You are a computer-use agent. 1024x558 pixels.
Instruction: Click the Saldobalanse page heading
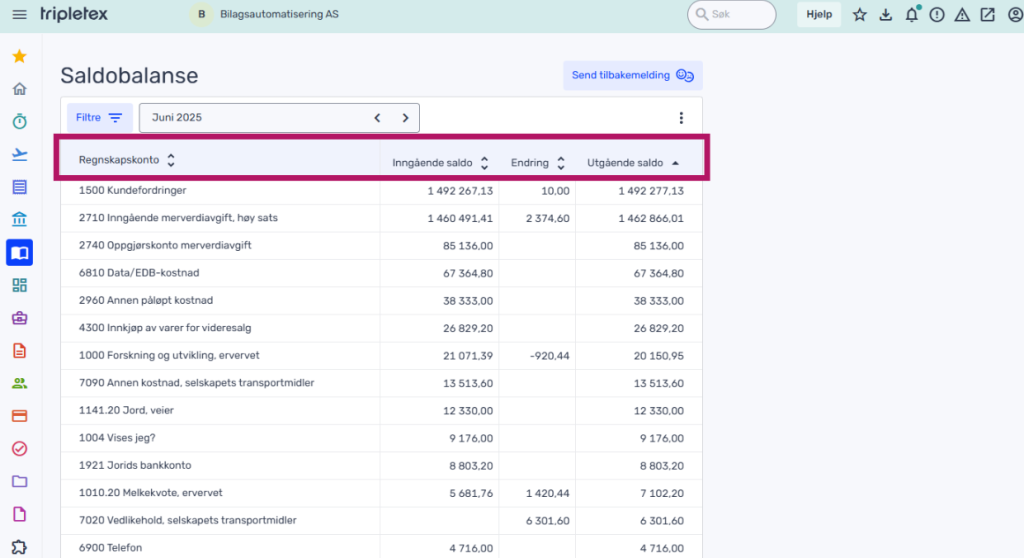pos(129,75)
